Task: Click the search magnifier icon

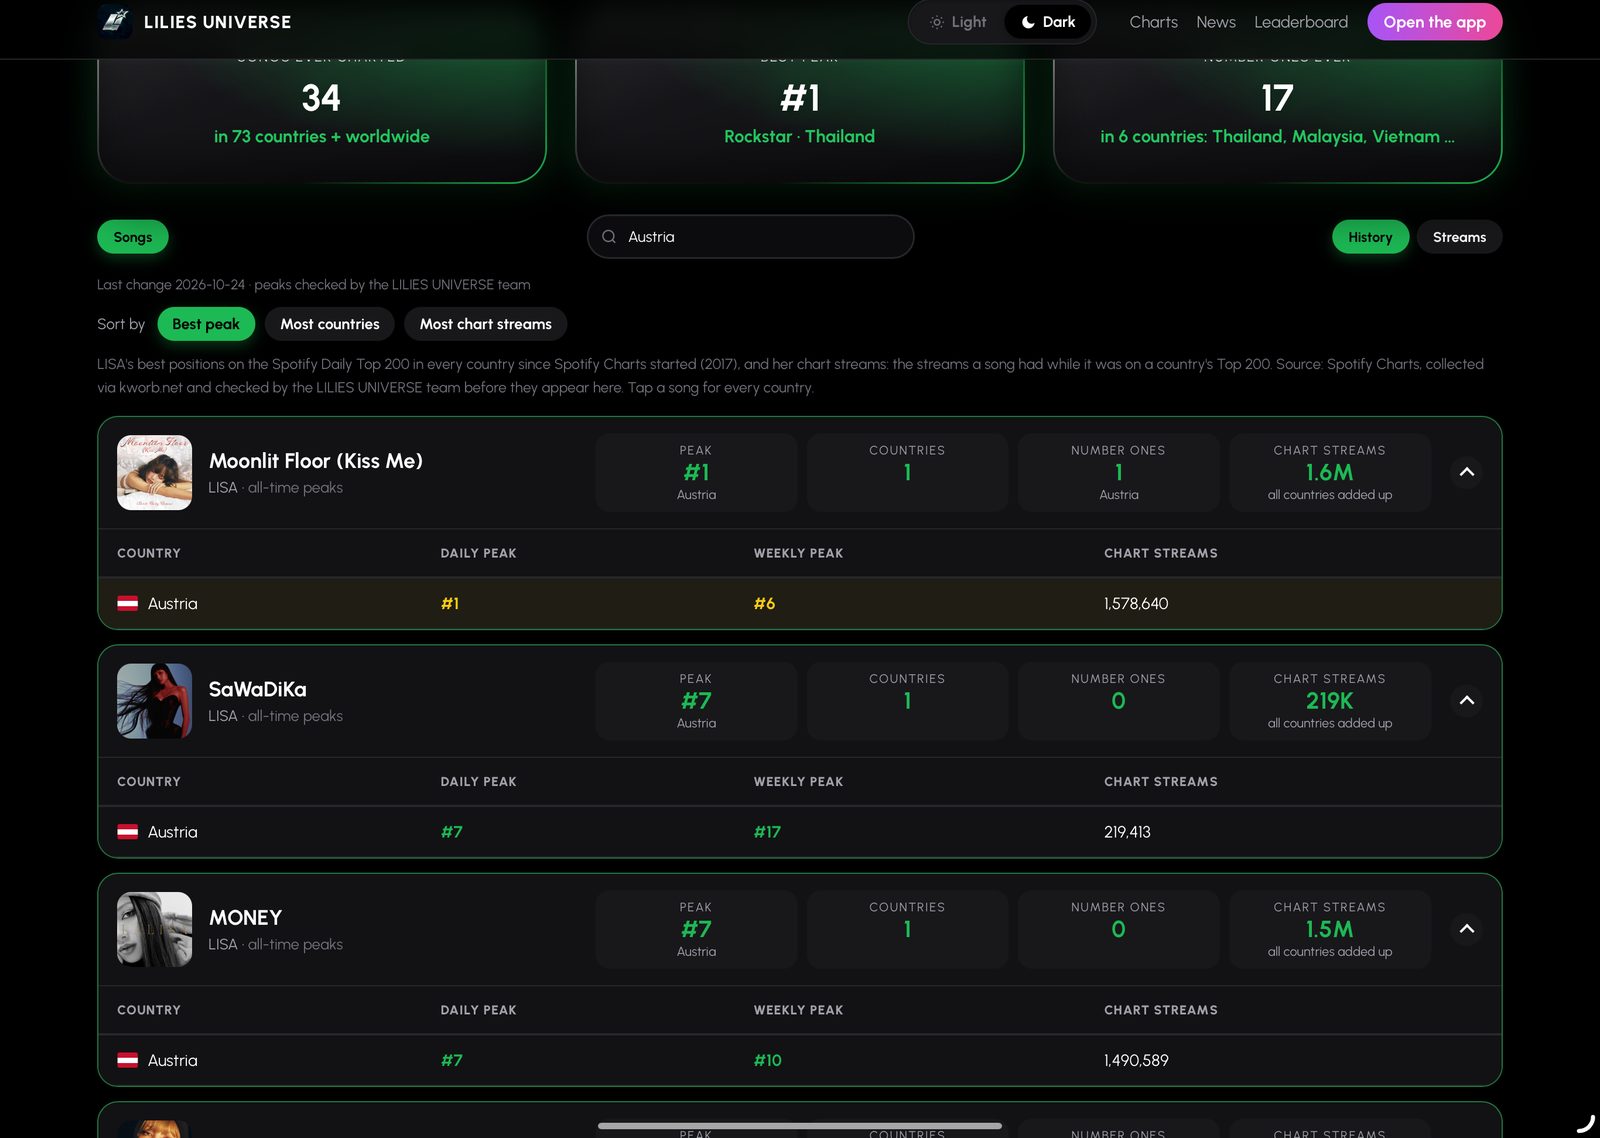Action: 609,237
